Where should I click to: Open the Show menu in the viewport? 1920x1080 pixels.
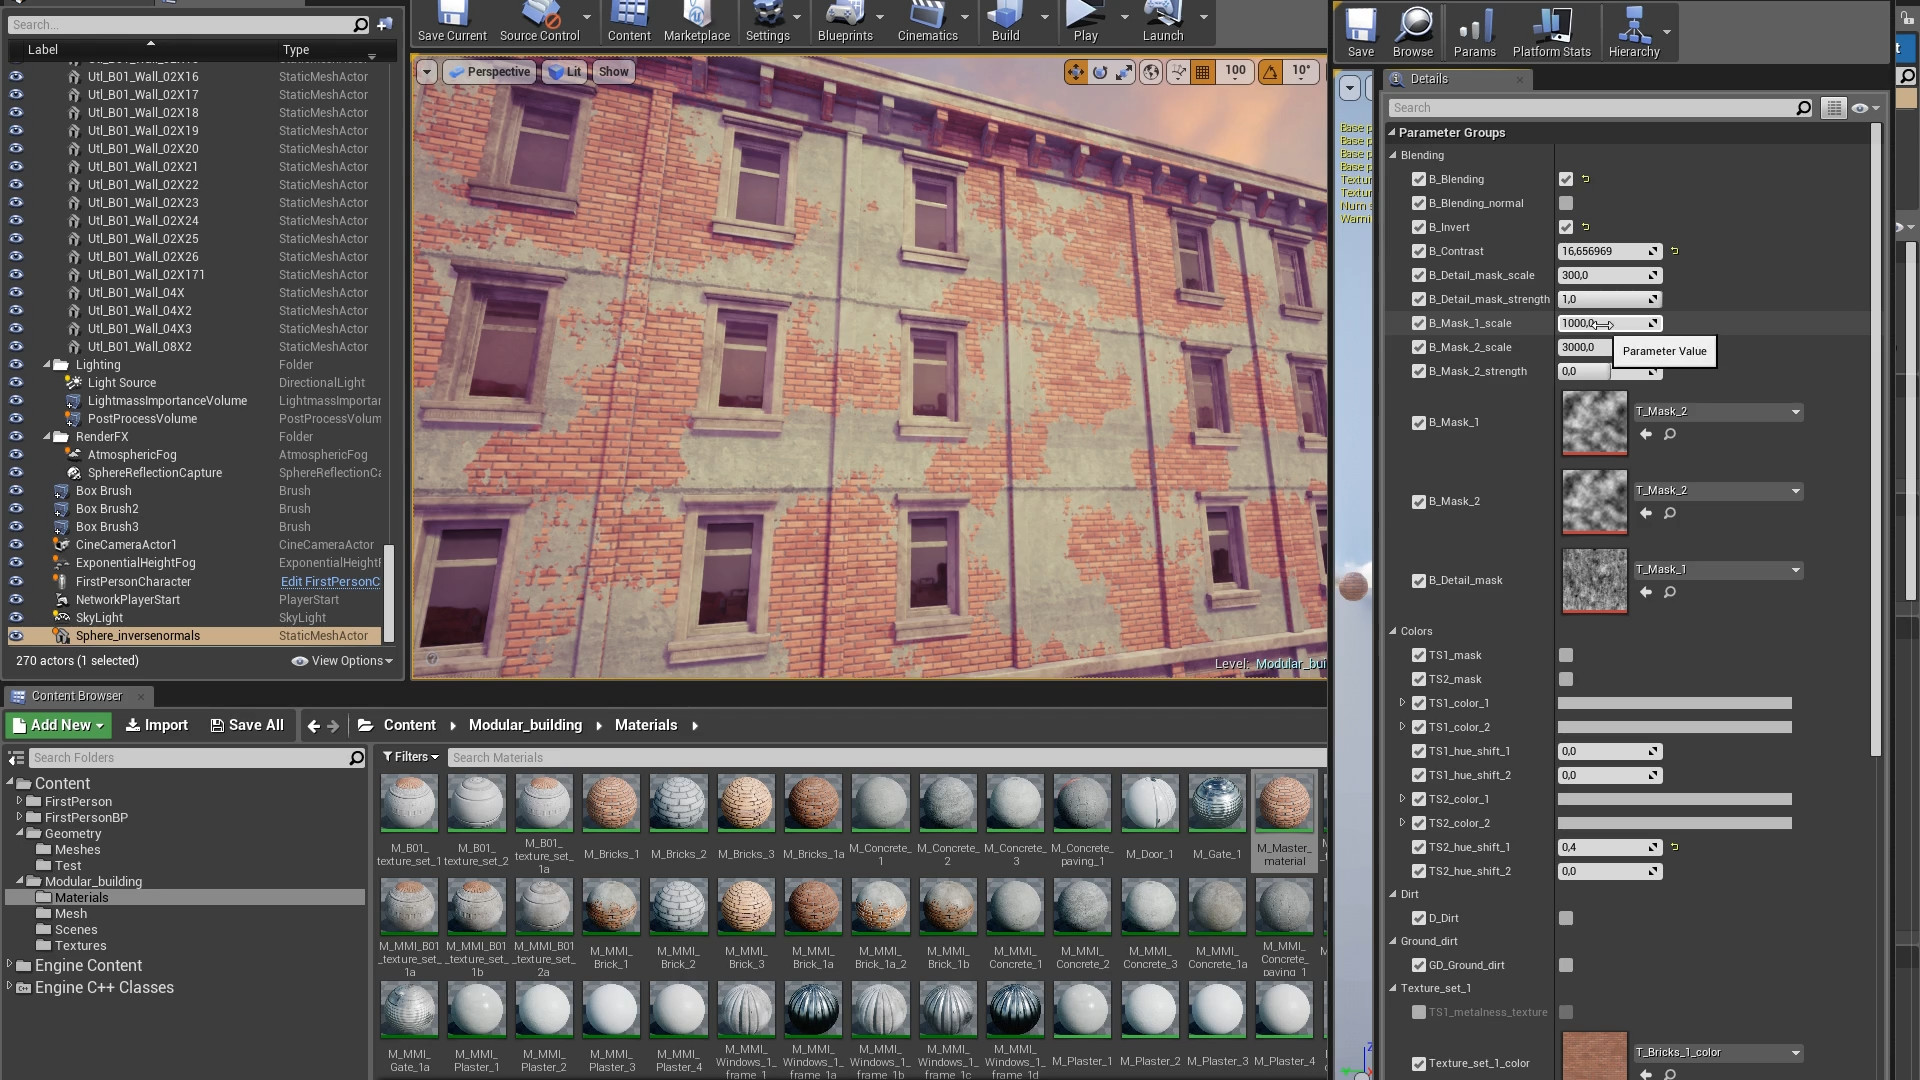click(x=613, y=71)
